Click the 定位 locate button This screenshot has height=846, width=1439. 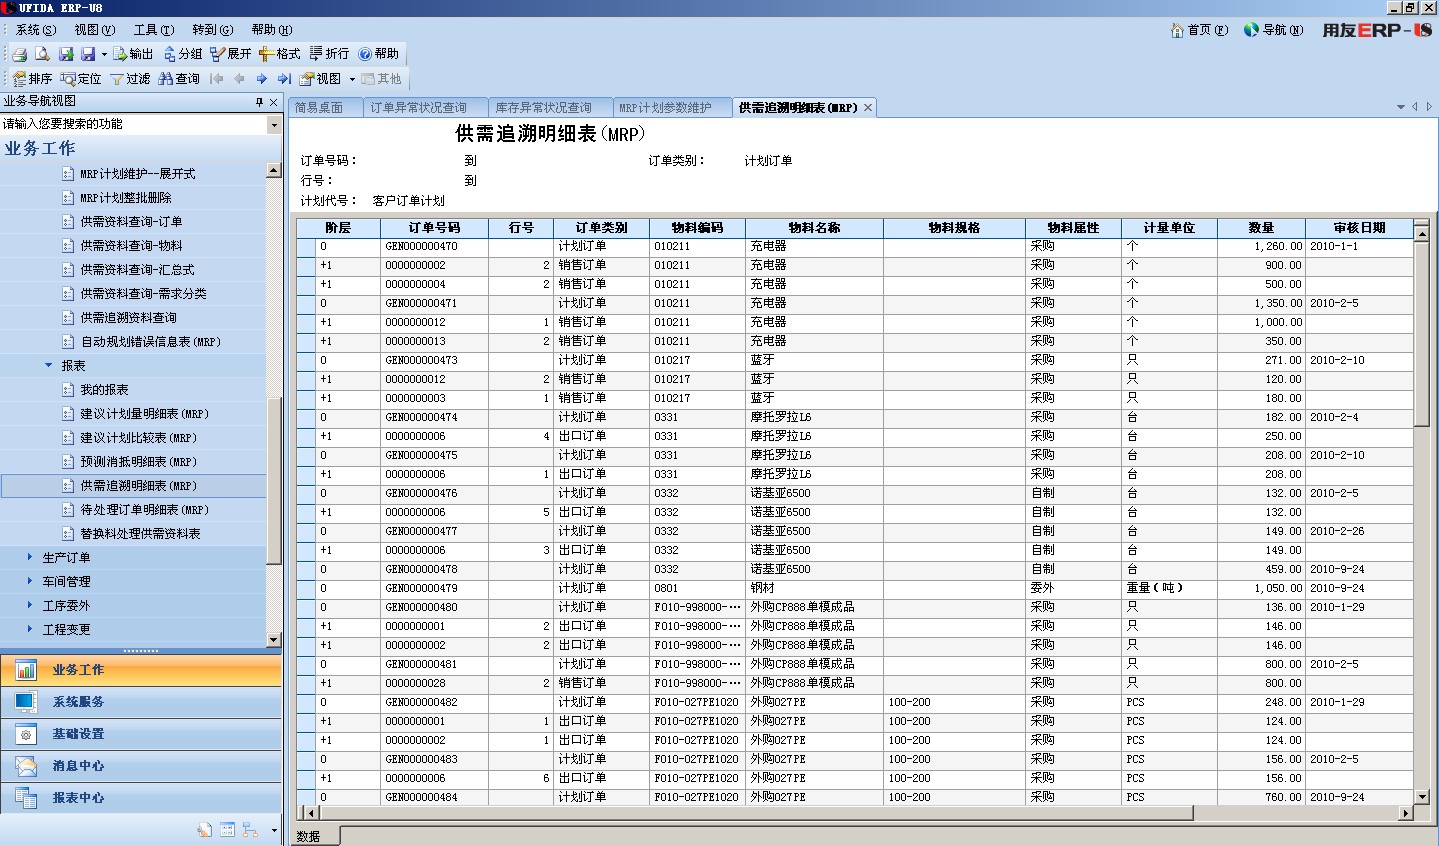[81, 79]
